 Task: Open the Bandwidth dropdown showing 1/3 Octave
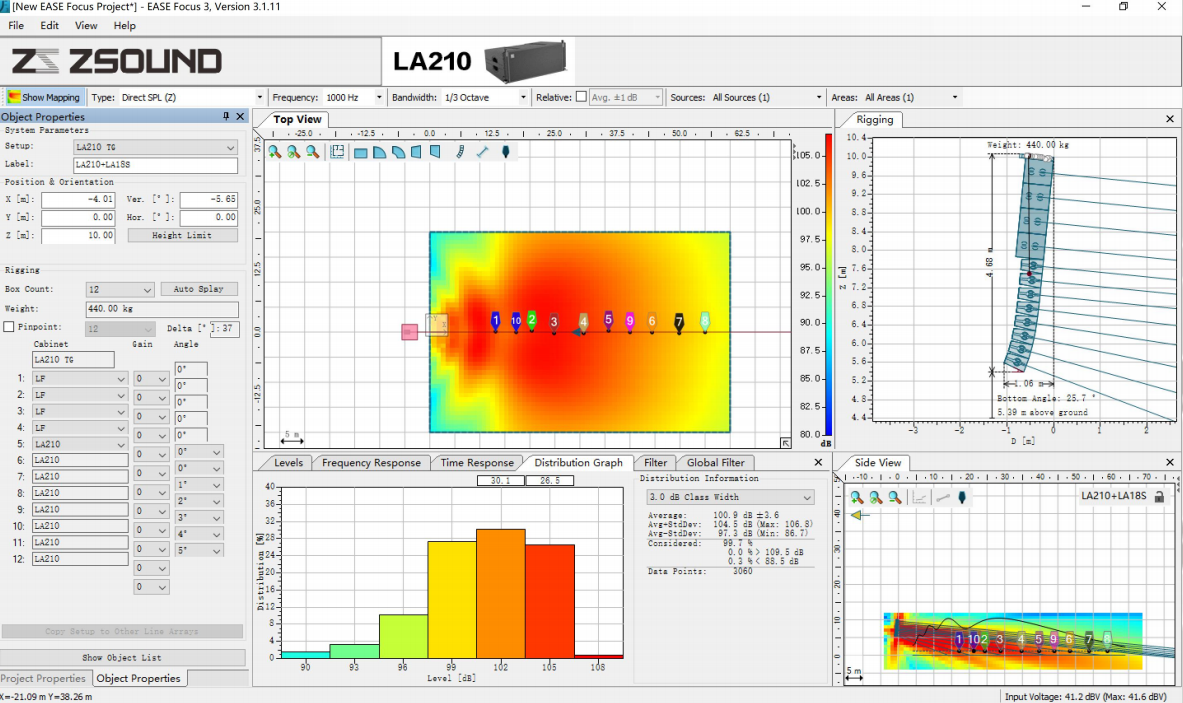(525, 96)
